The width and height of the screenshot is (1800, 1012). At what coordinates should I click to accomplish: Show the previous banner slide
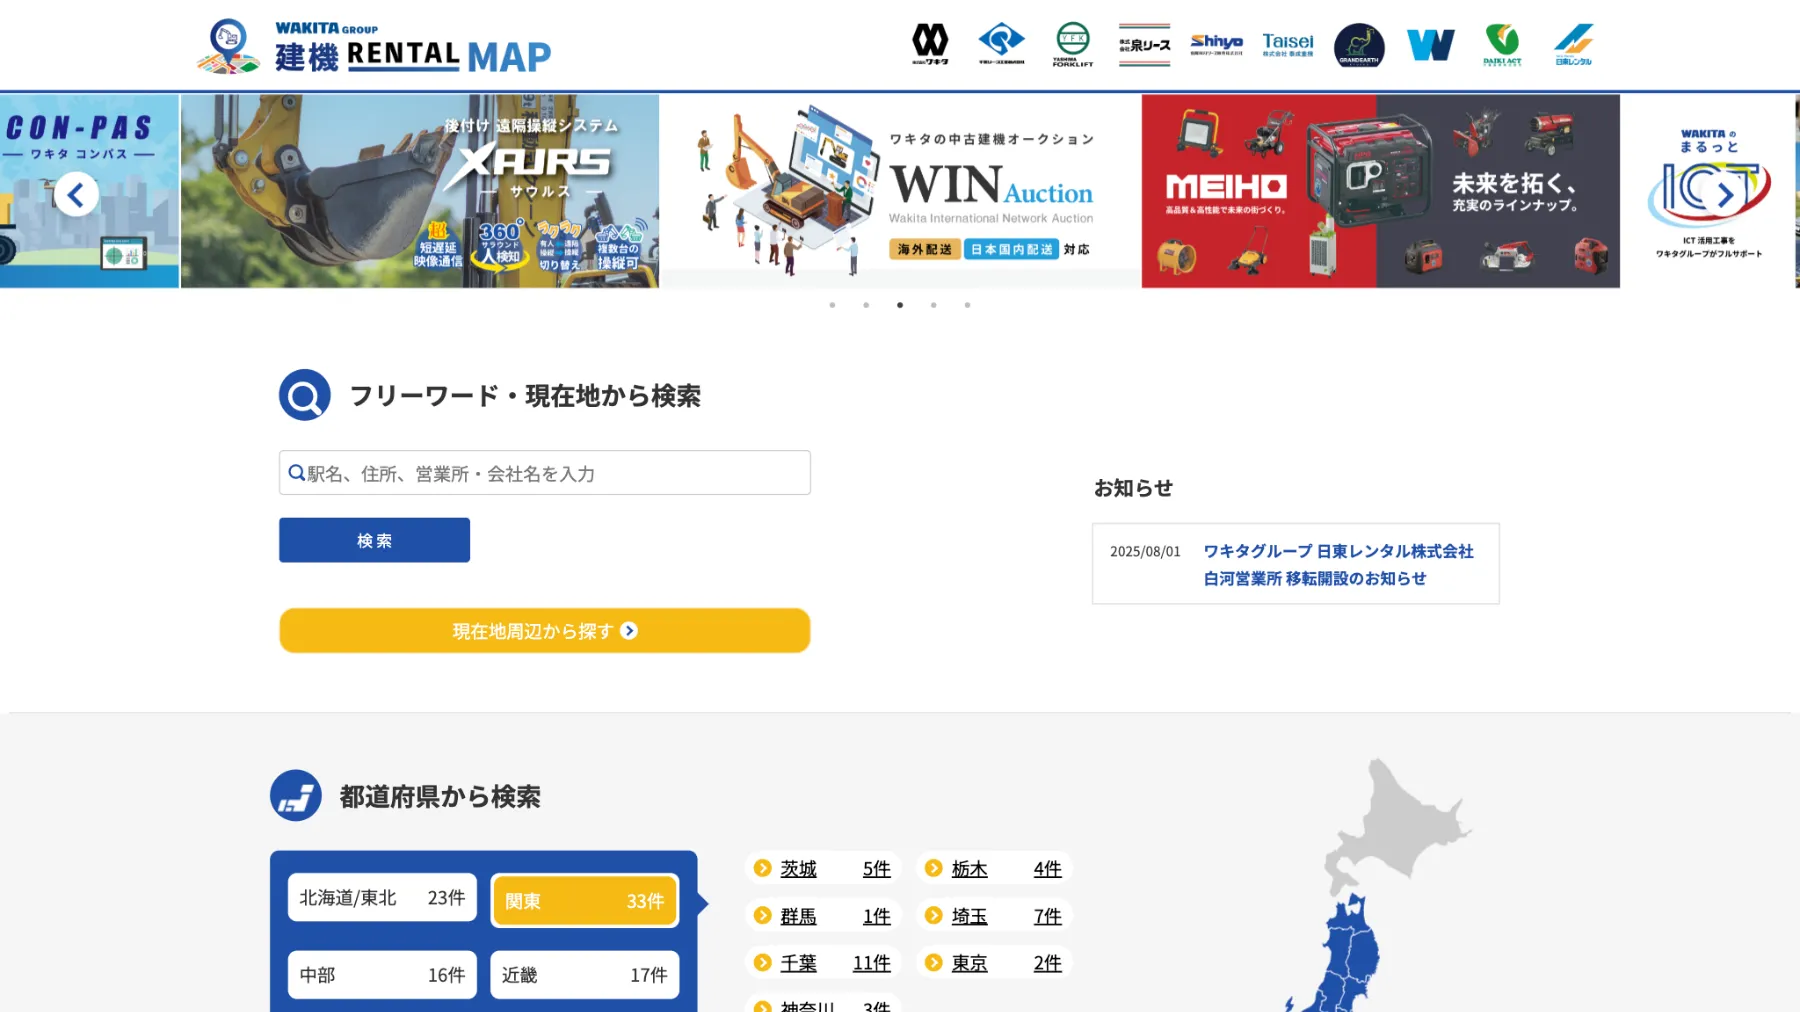[76, 194]
